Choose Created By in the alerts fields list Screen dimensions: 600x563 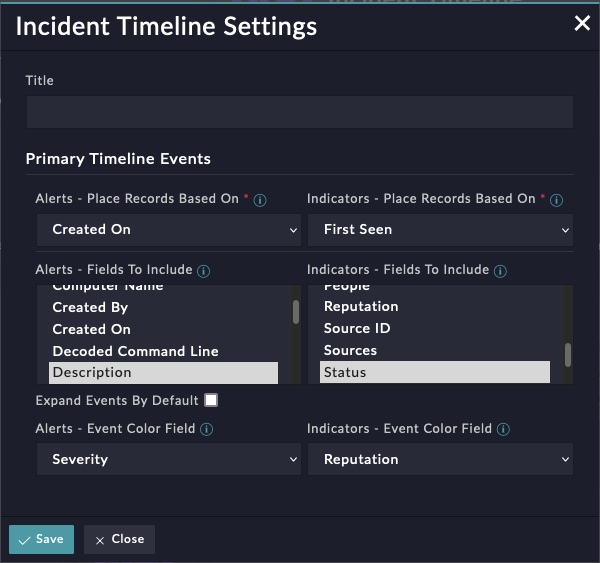point(90,308)
